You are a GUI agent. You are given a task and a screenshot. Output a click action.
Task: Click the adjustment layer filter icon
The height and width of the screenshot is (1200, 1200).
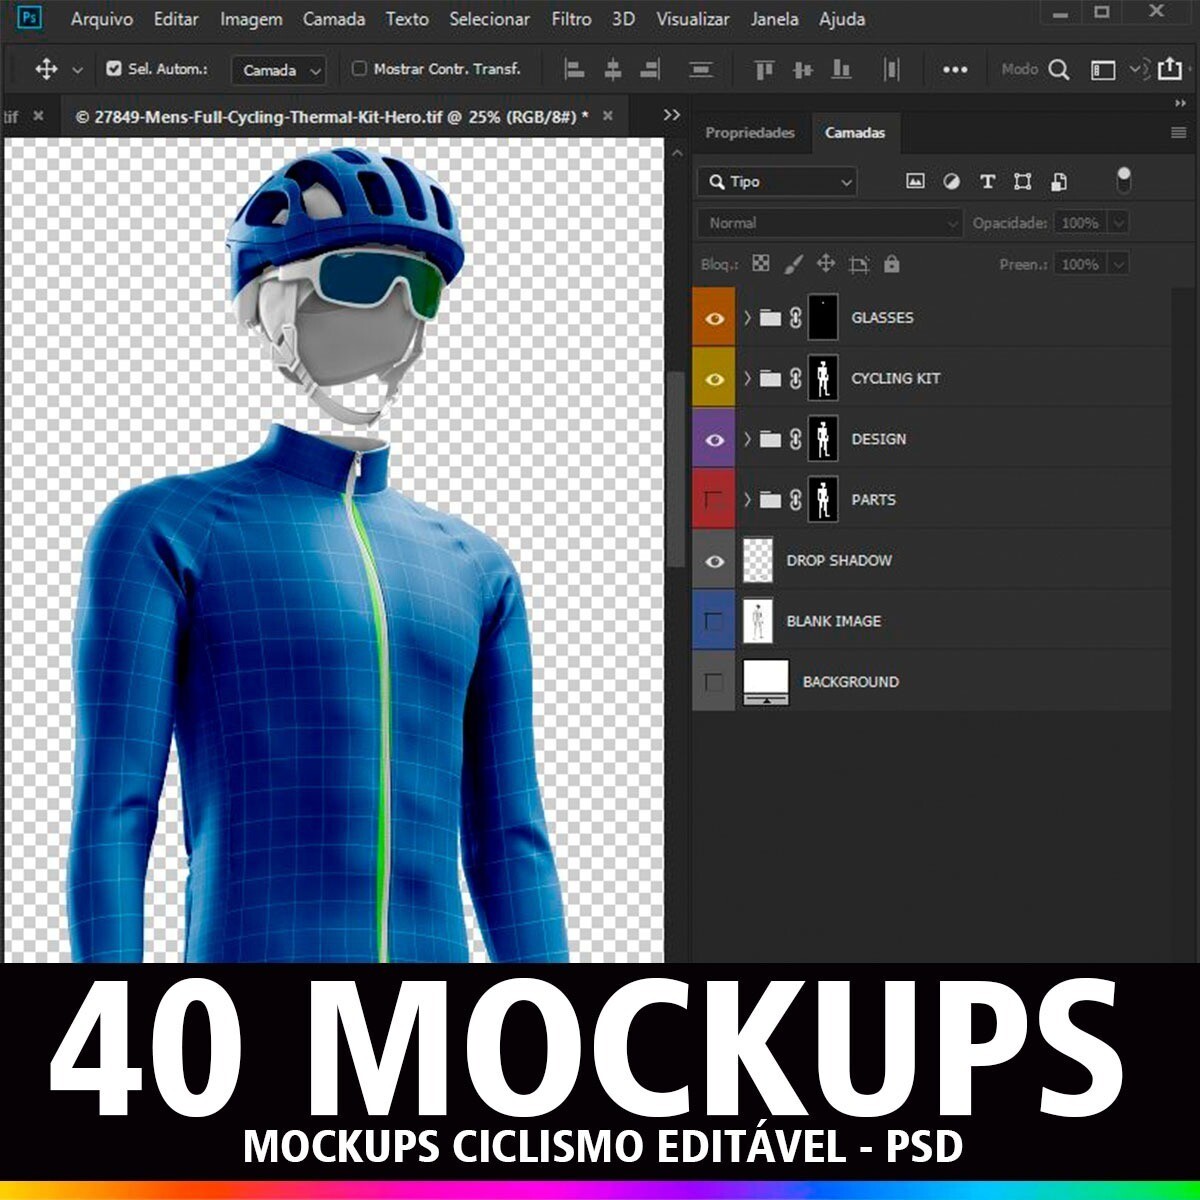[951, 181]
